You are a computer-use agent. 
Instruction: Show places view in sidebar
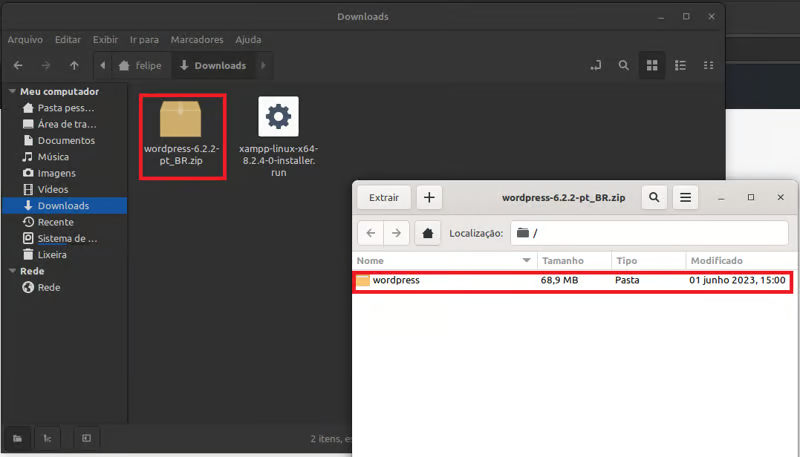coord(17,438)
